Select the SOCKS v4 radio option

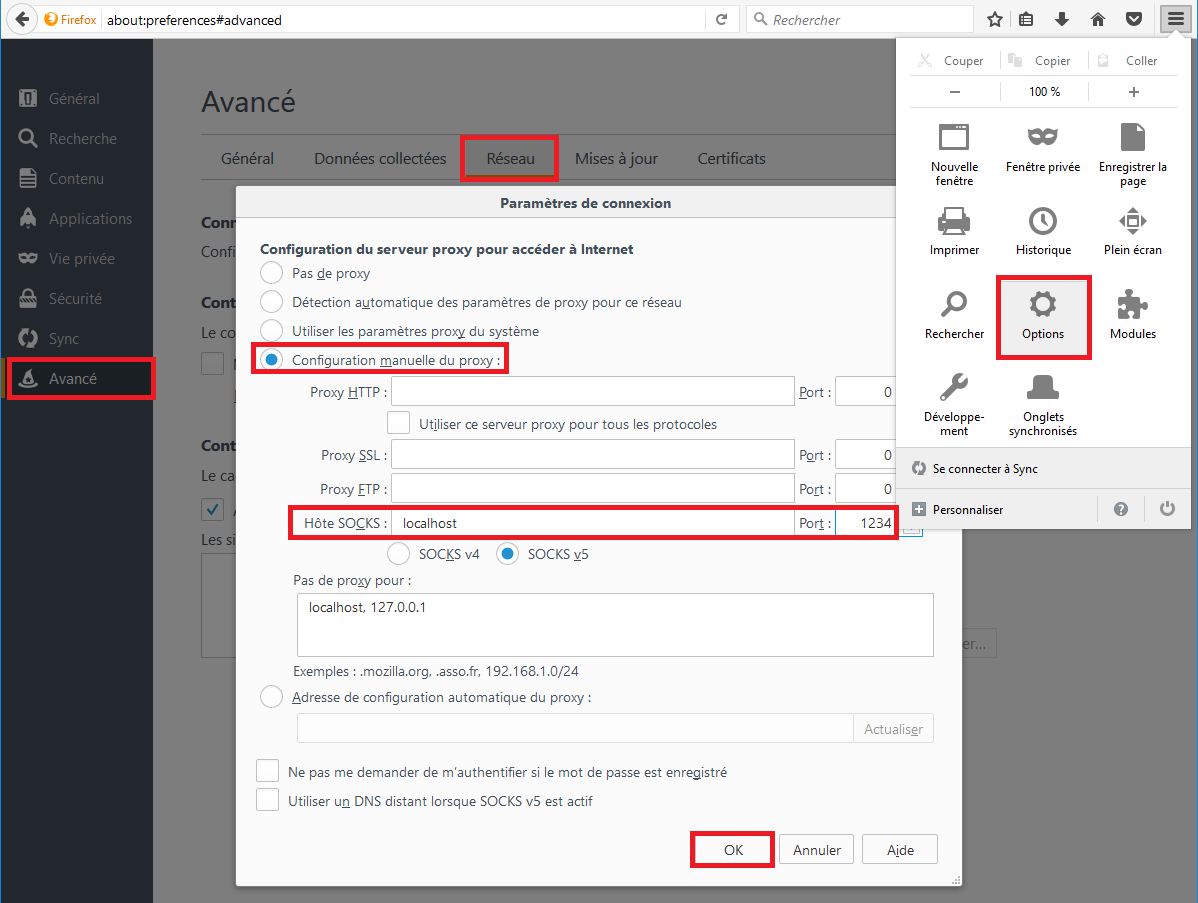point(398,553)
